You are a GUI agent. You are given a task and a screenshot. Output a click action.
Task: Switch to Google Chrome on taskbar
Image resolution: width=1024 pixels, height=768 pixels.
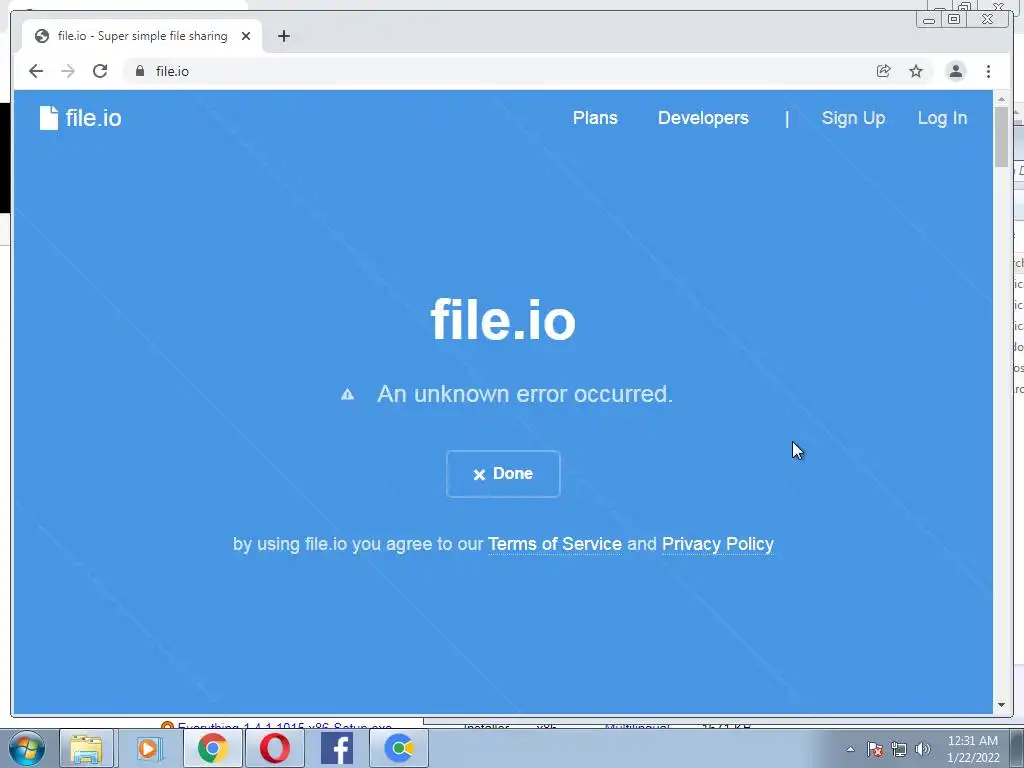click(212, 748)
